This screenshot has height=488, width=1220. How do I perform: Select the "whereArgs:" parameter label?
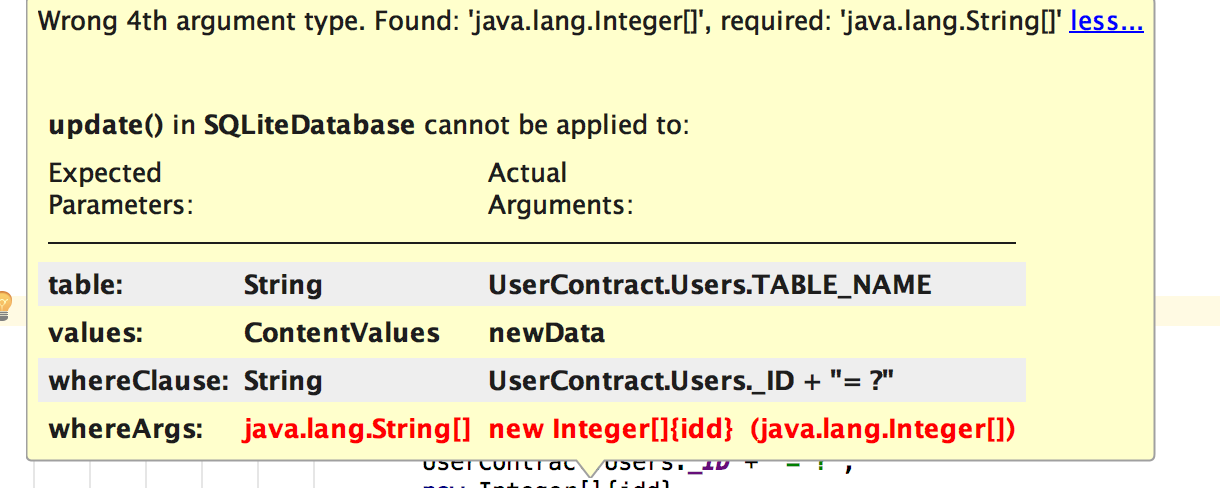click(x=125, y=429)
